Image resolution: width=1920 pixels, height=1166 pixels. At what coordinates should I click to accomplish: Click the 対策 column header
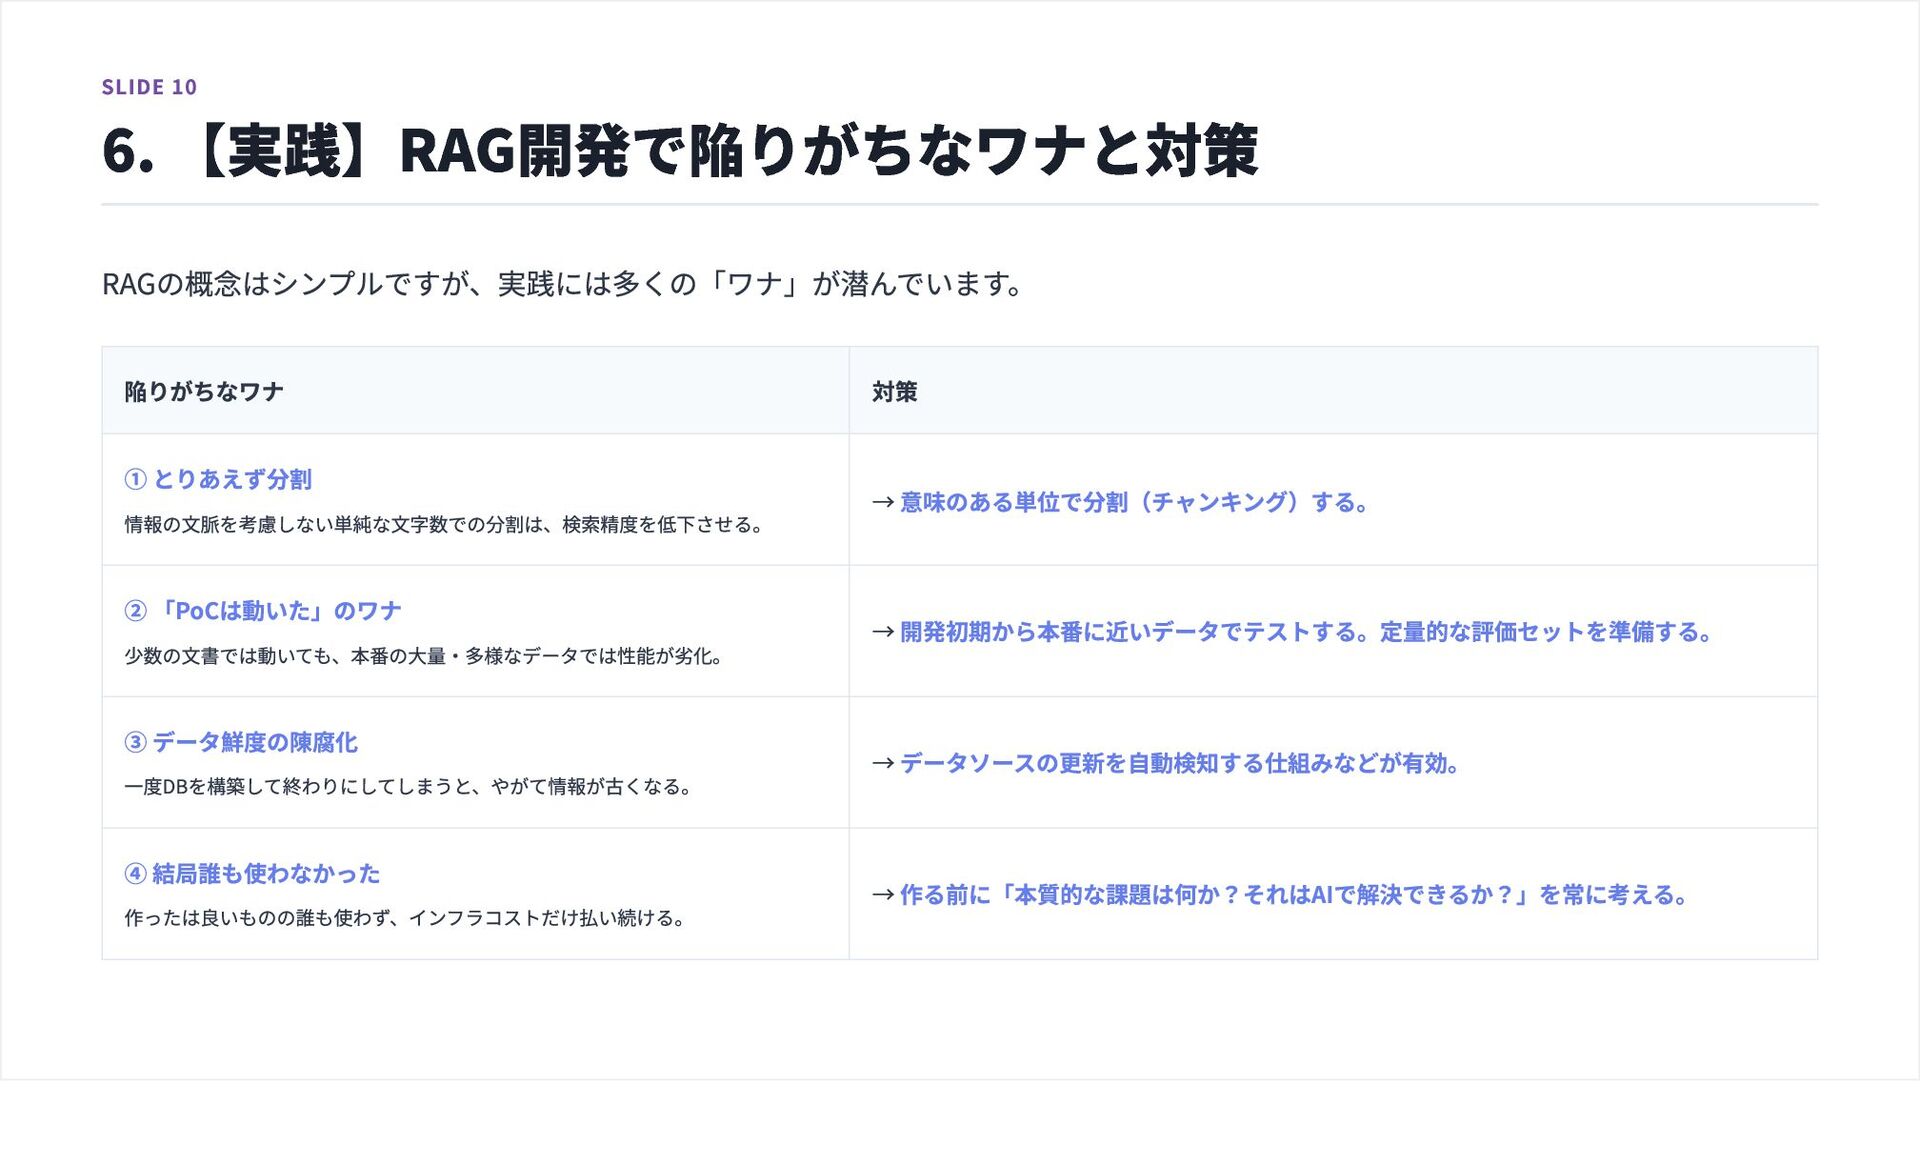click(x=894, y=392)
